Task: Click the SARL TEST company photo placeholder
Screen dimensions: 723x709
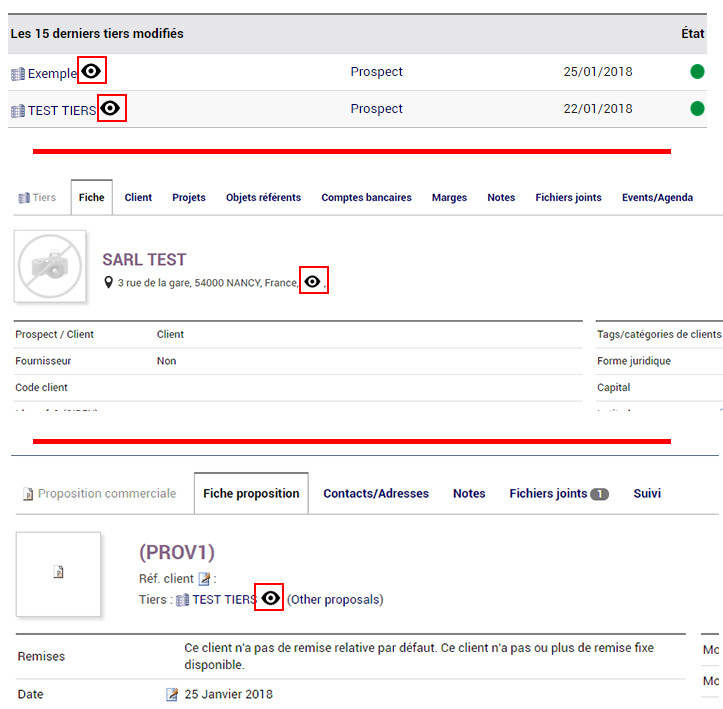Action: pos(50,266)
